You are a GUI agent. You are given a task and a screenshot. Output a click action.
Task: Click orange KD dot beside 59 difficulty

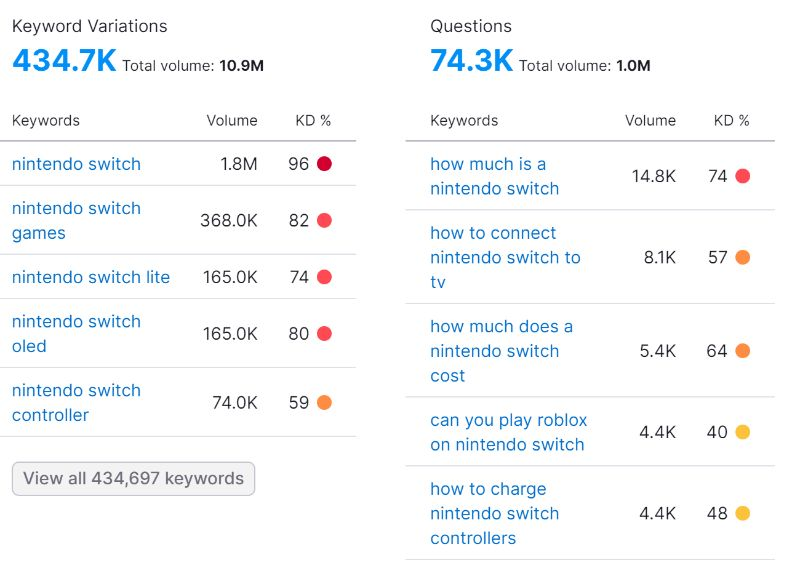(324, 403)
